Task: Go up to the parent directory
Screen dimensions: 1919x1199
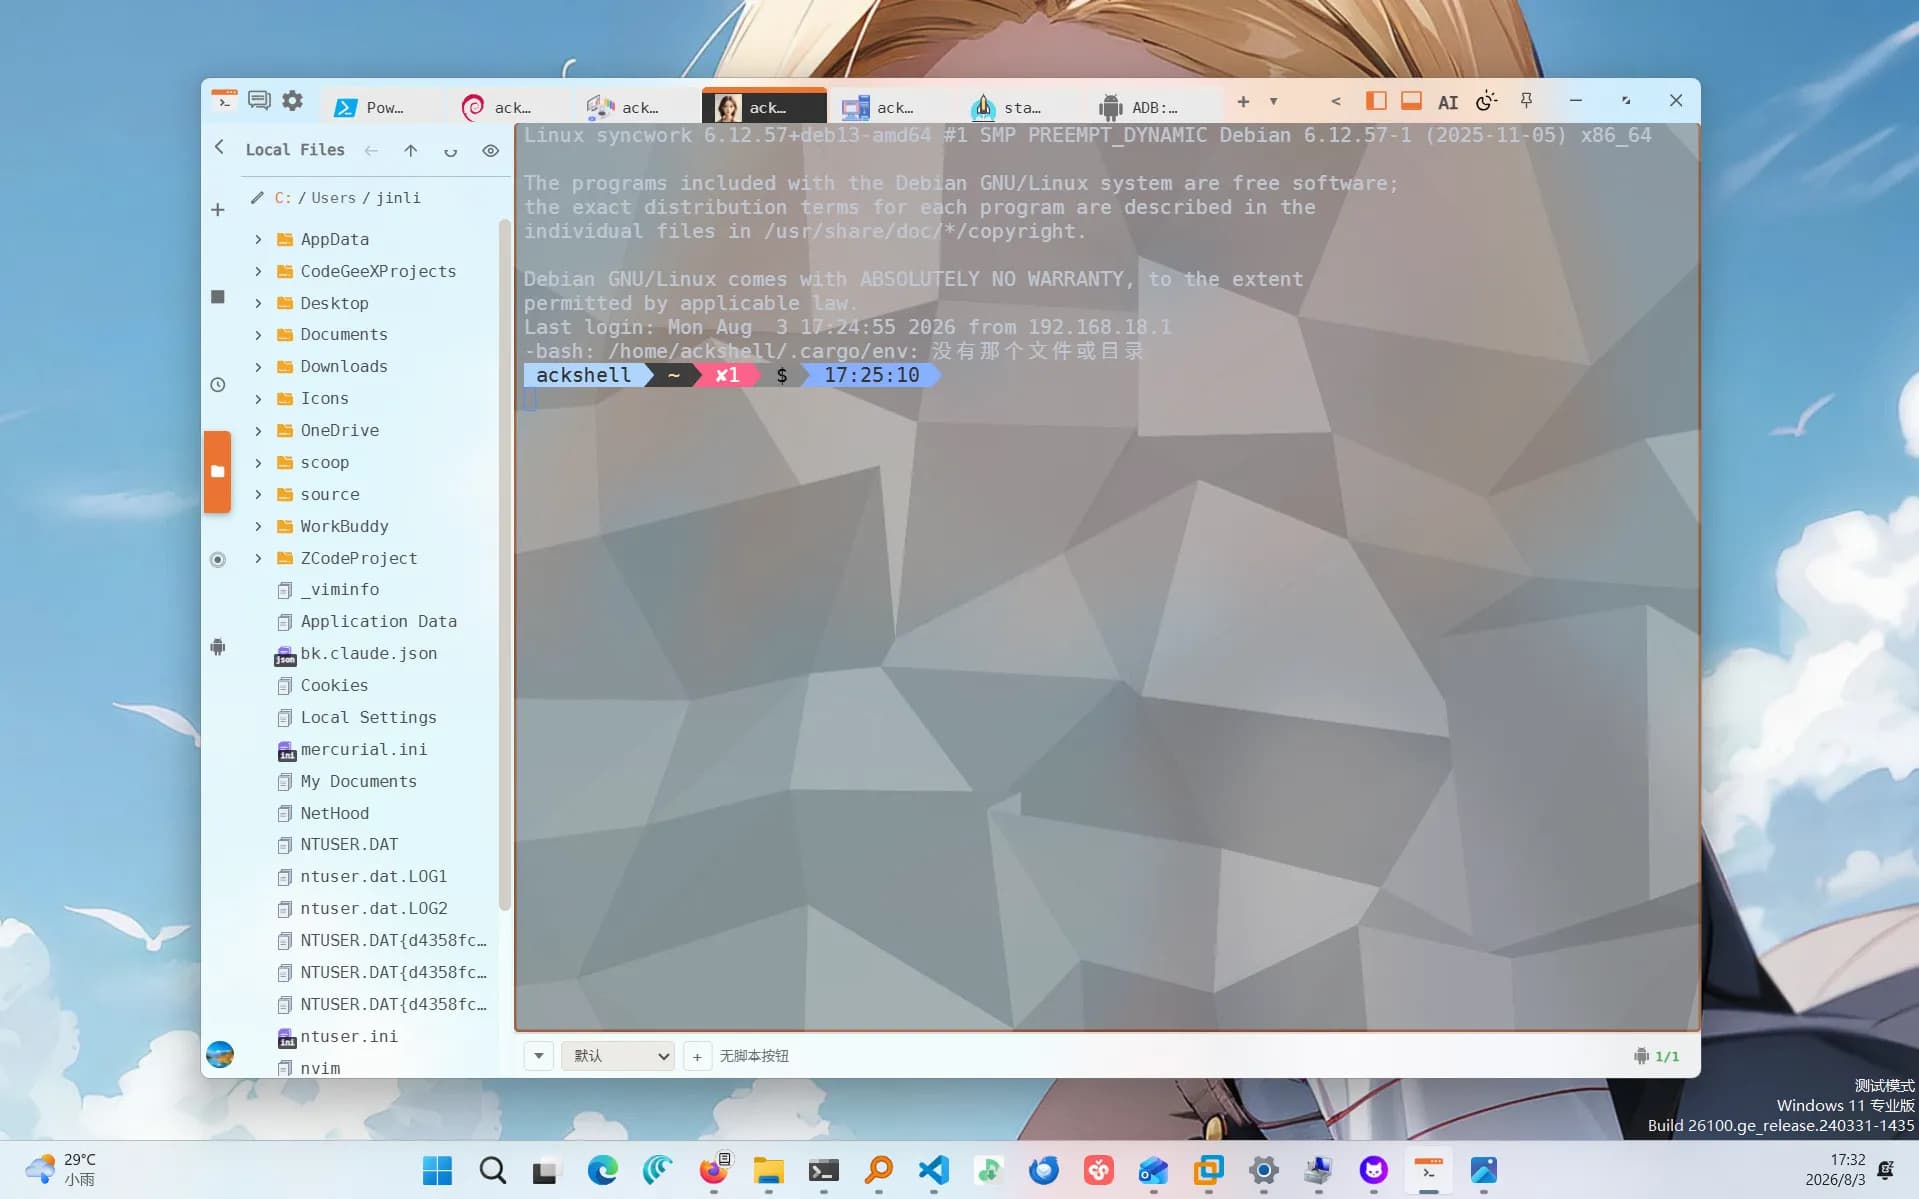Action: pyautogui.click(x=411, y=150)
